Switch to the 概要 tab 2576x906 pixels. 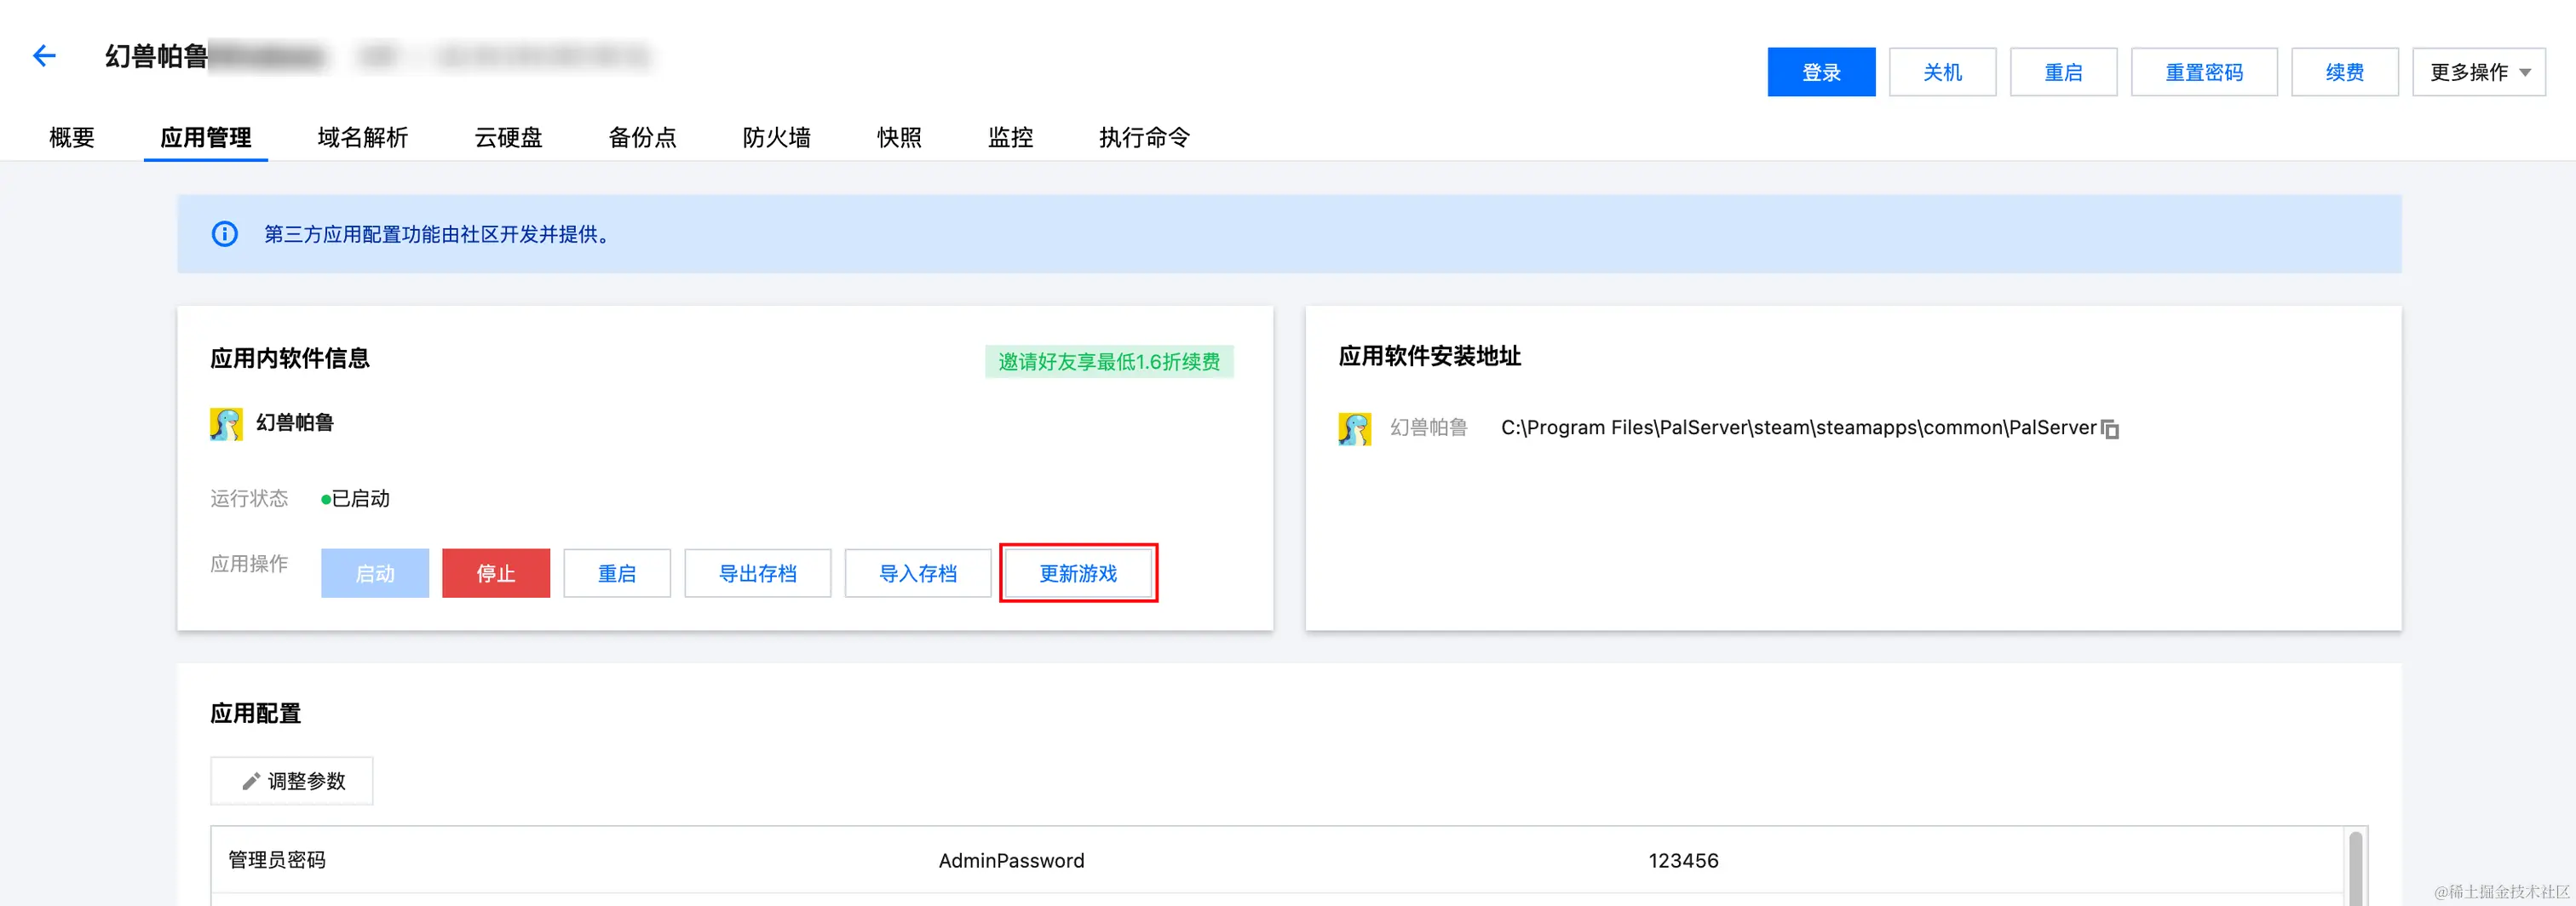[x=72, y=137]
